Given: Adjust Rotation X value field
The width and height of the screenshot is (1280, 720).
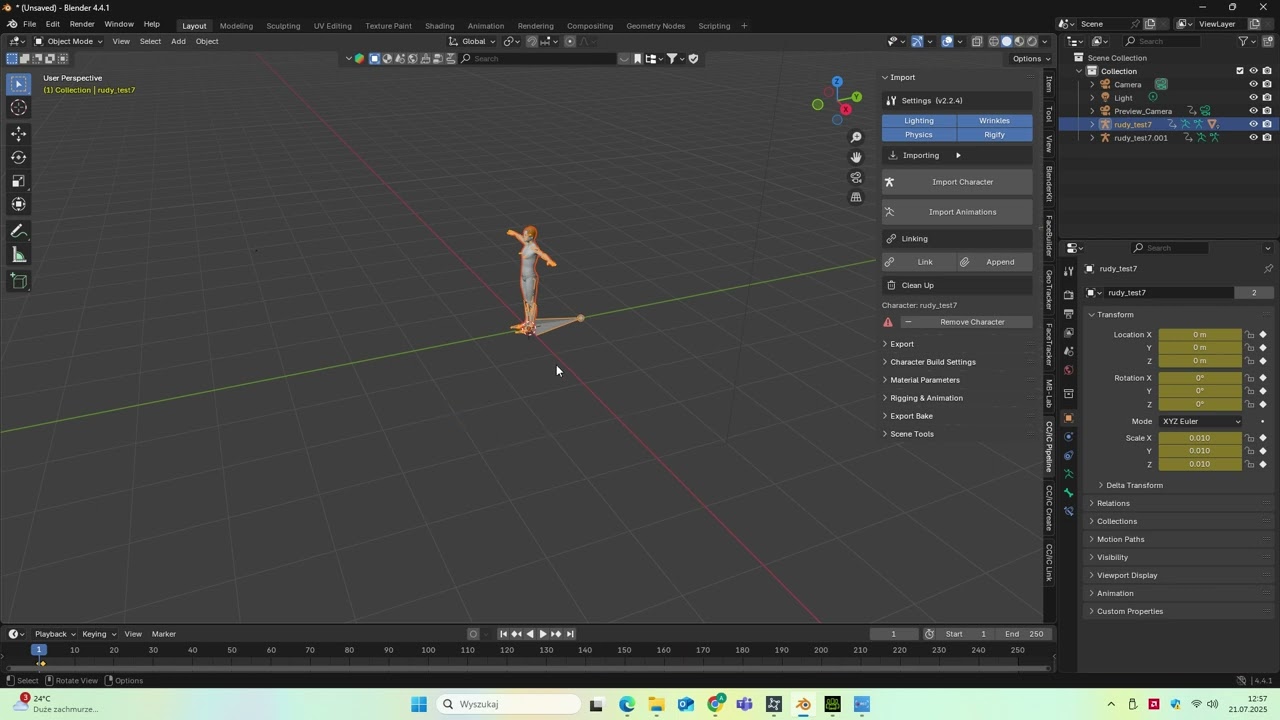Looking at the screenshot, I should click(1200, 378).
